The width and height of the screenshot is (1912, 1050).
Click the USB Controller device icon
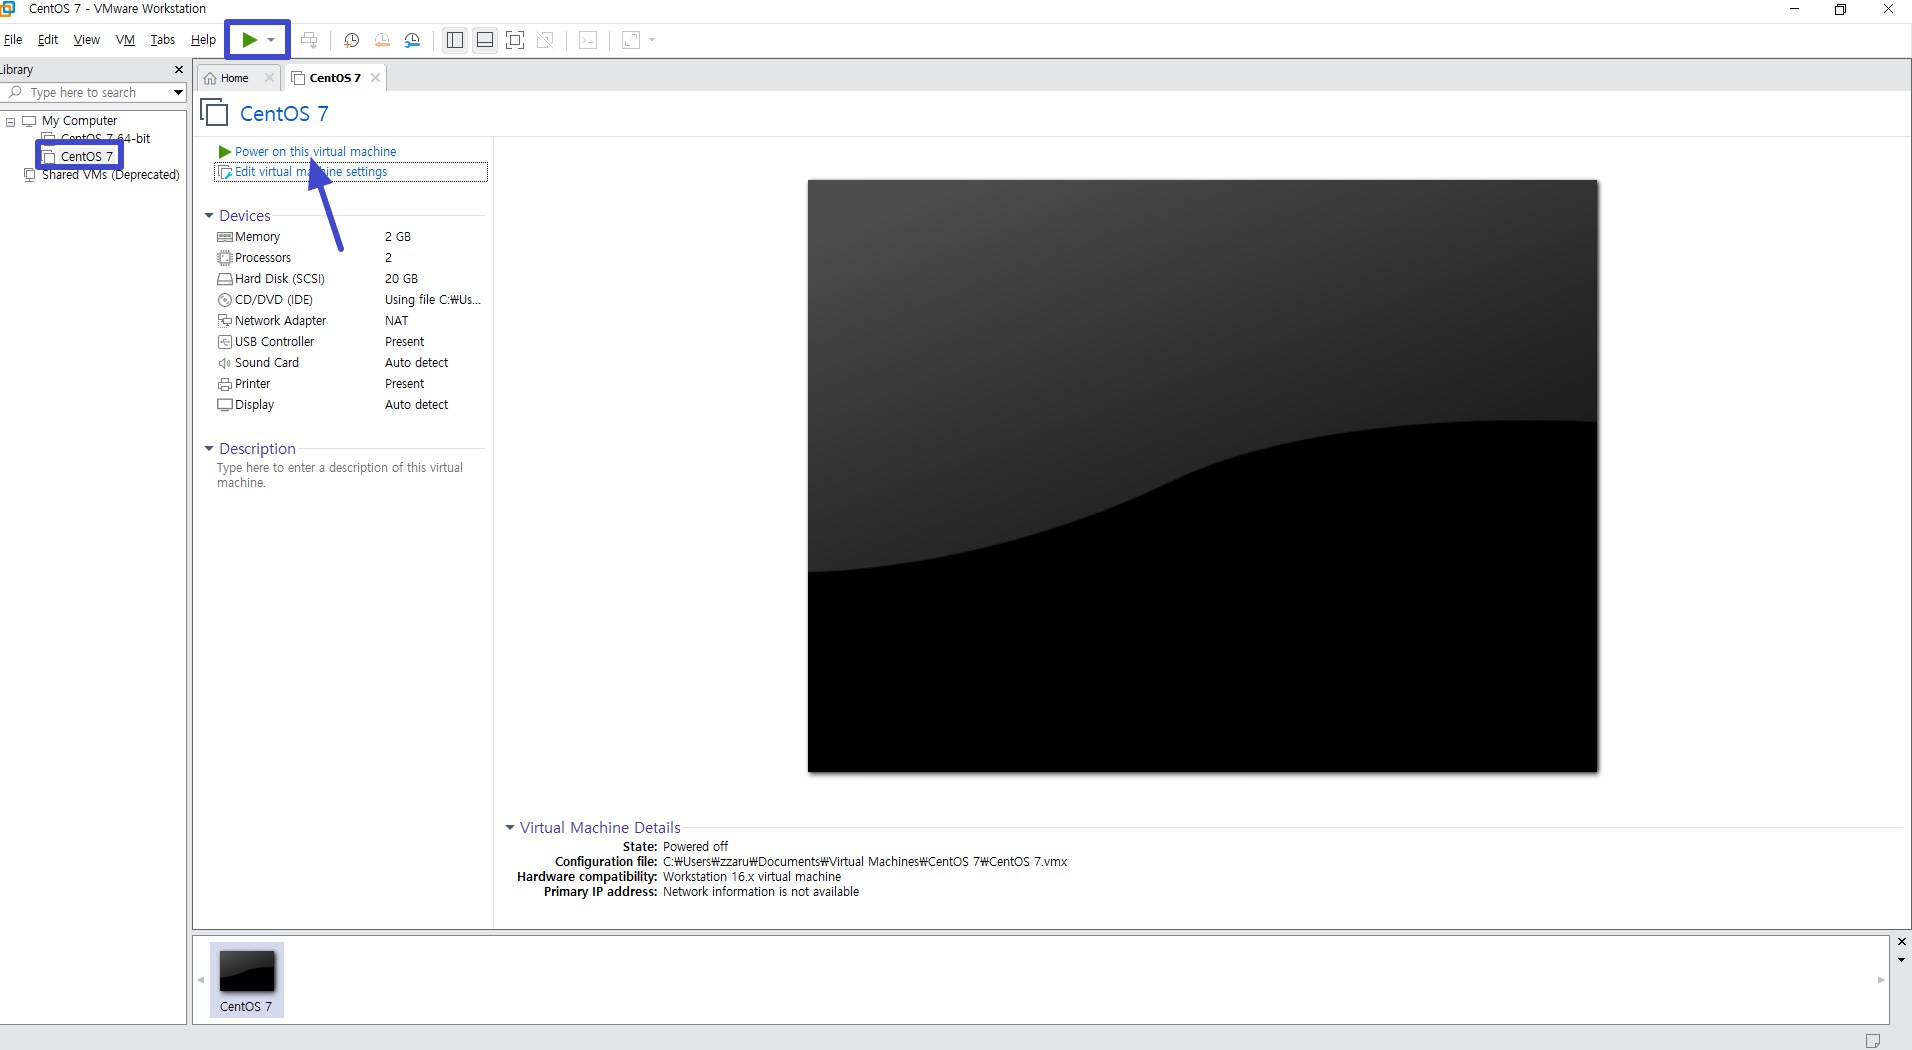[225, 342]
